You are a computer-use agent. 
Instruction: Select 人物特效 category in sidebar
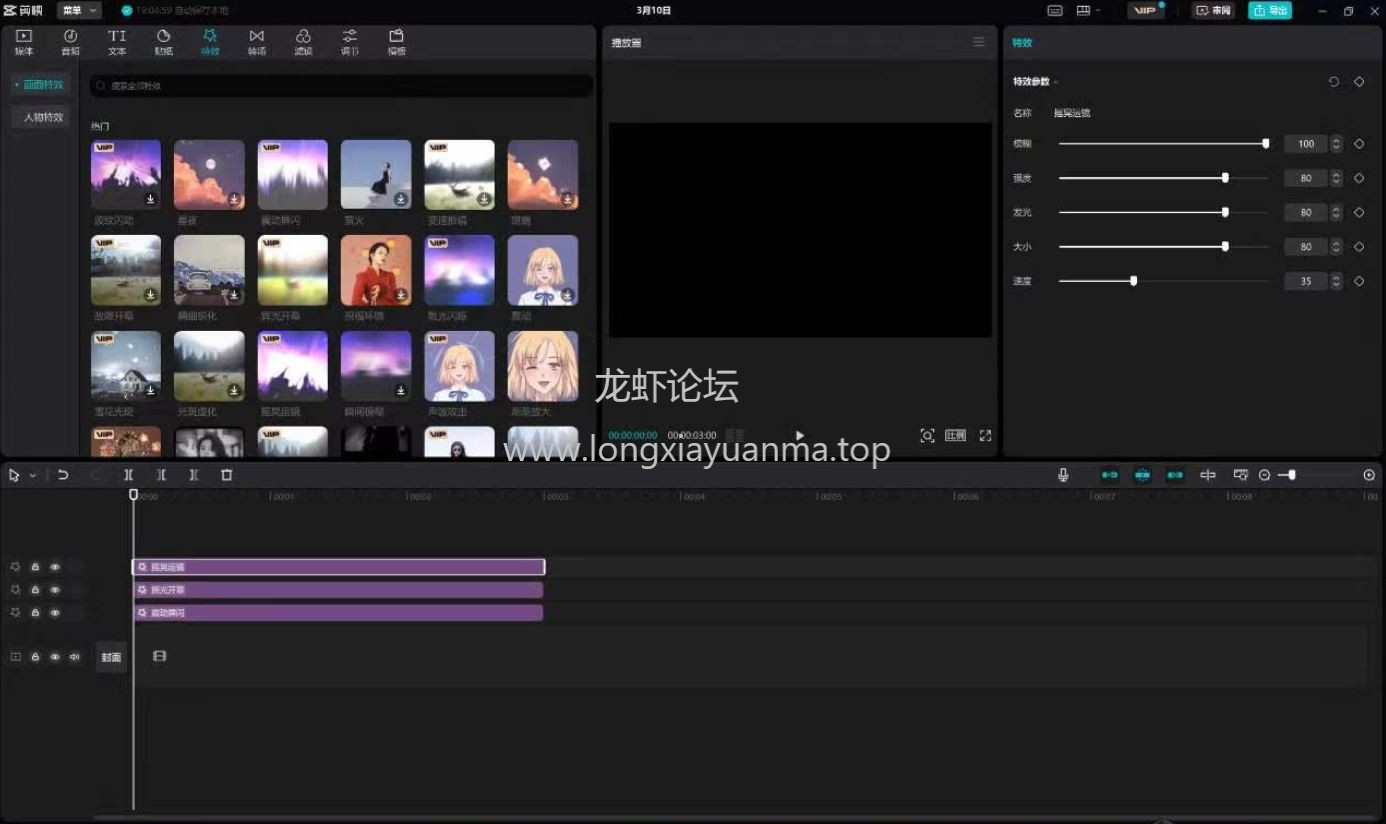click(41, 117)
